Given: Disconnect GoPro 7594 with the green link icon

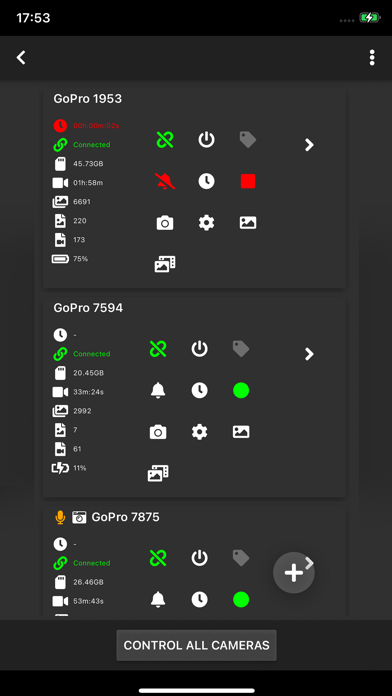Looking at the screenshot, I should [x=158, y=349].
